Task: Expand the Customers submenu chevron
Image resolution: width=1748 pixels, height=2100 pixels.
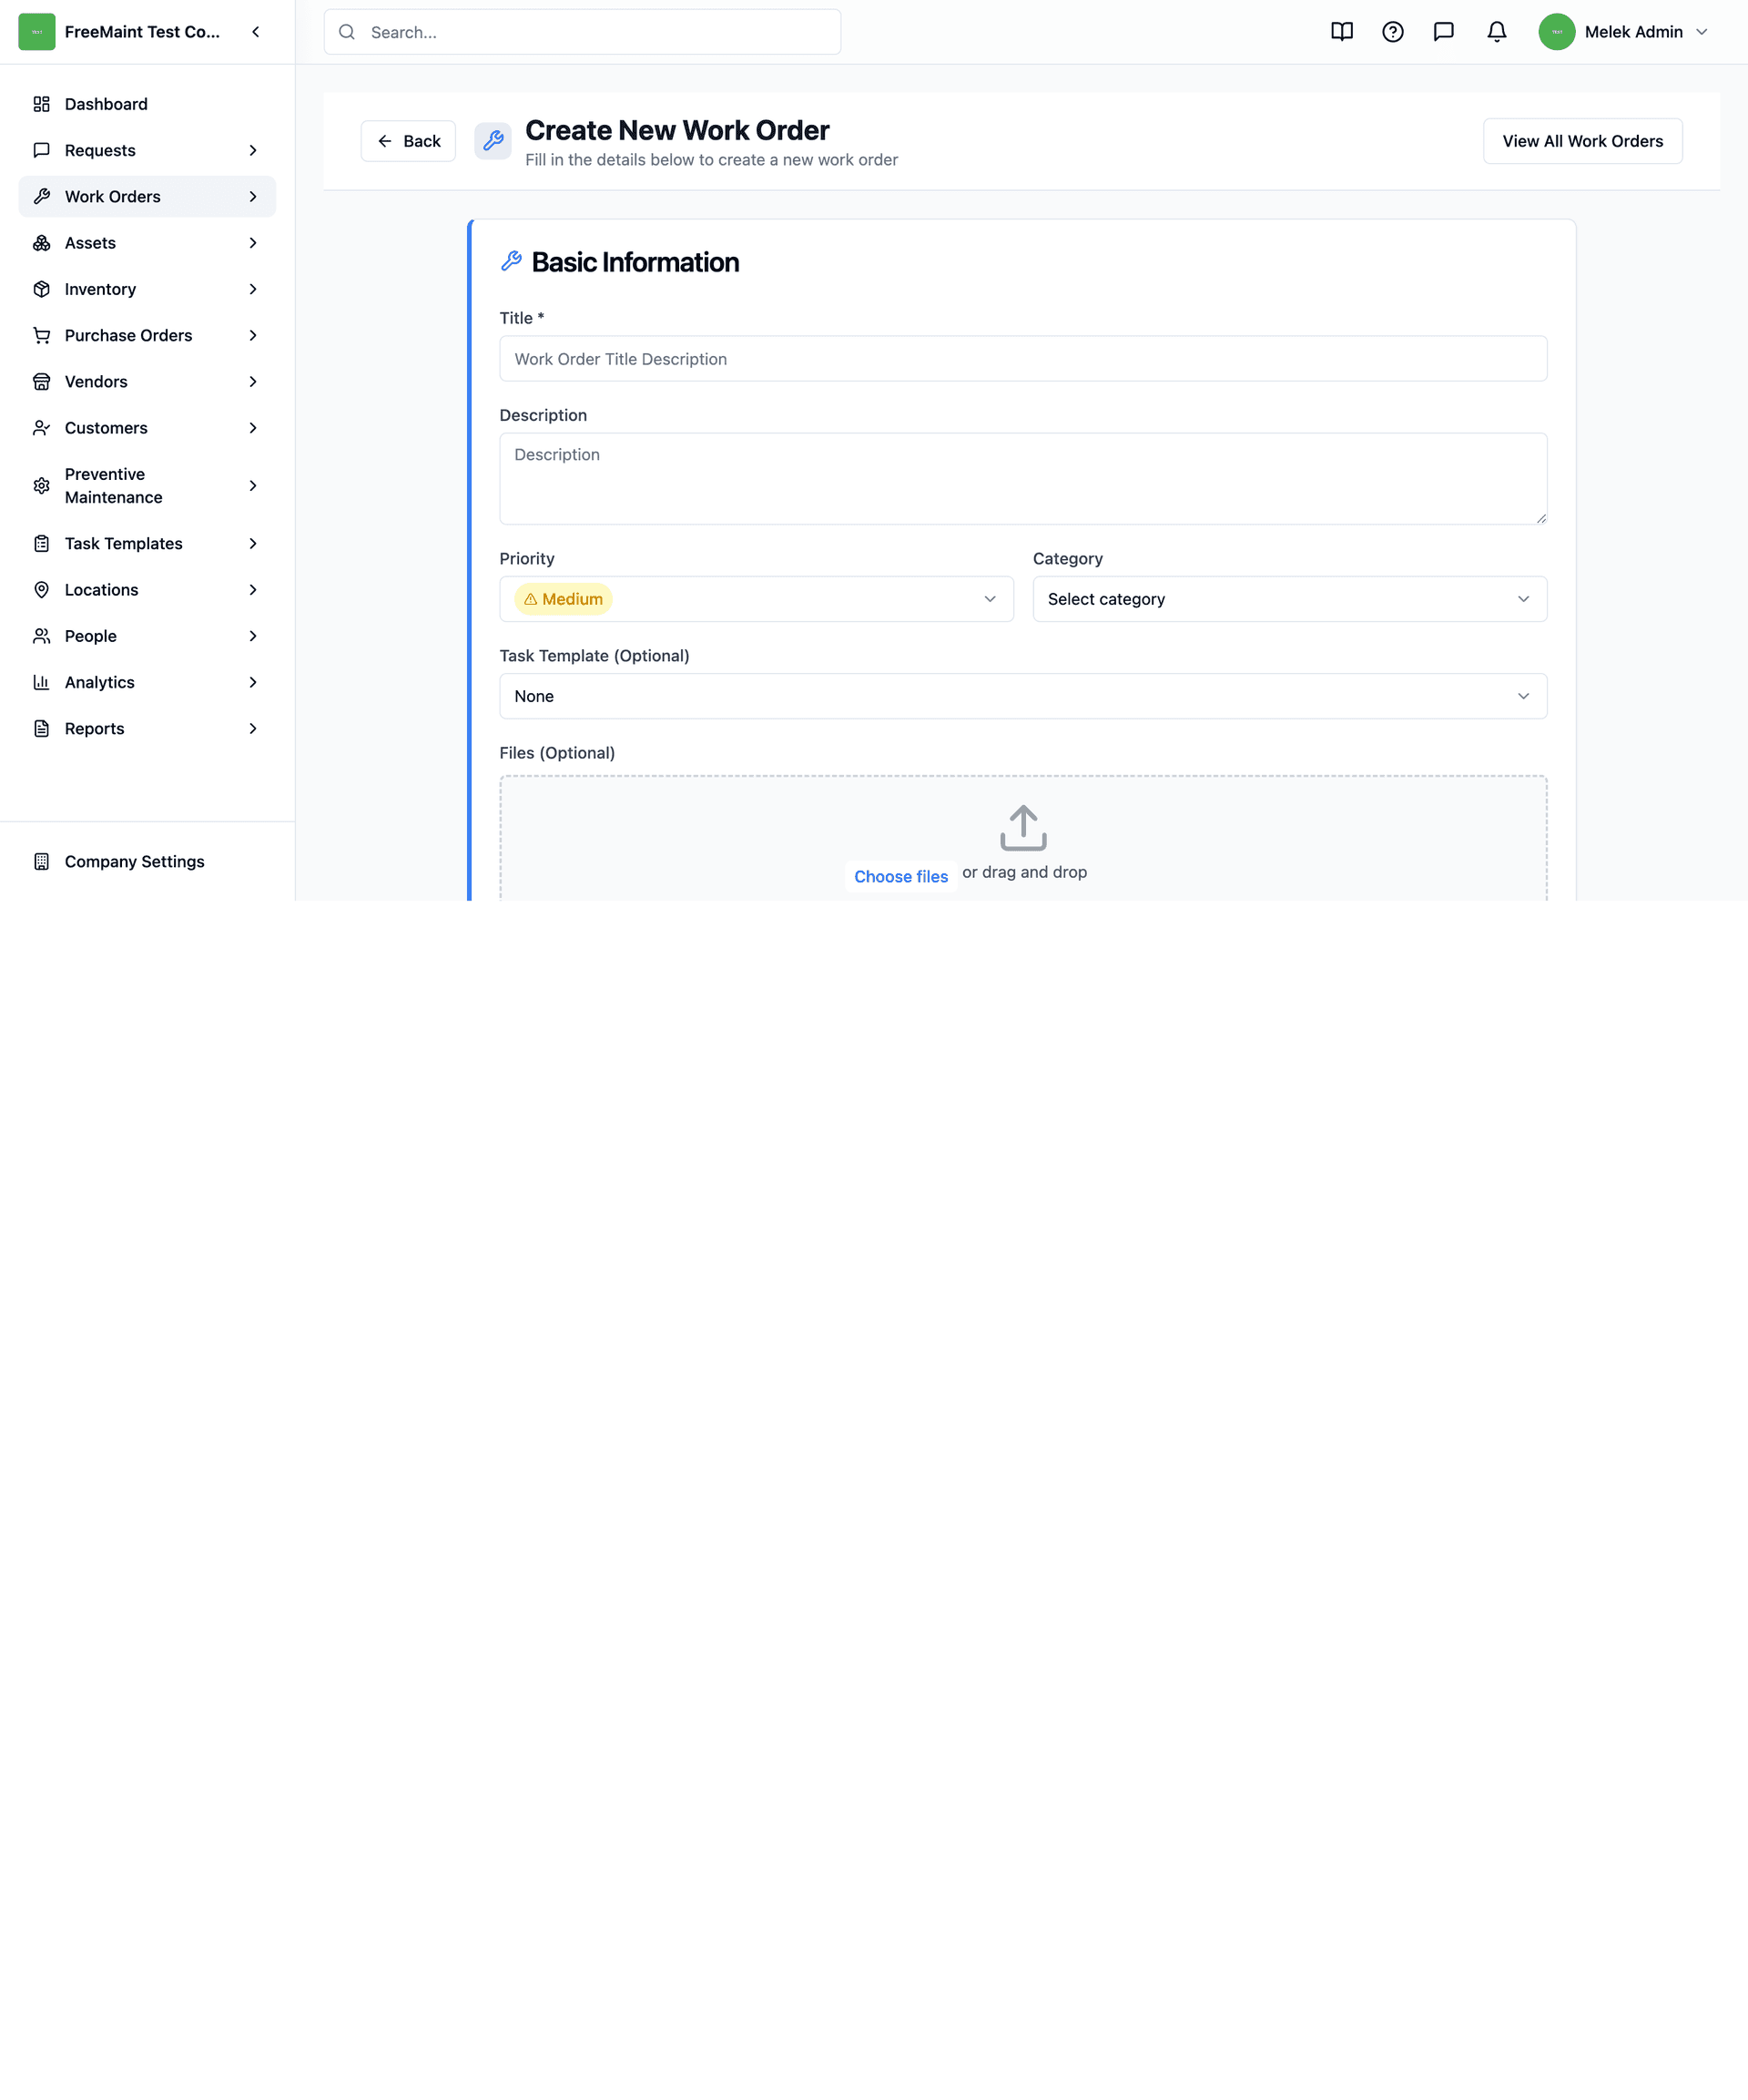Action: point(253,428)
